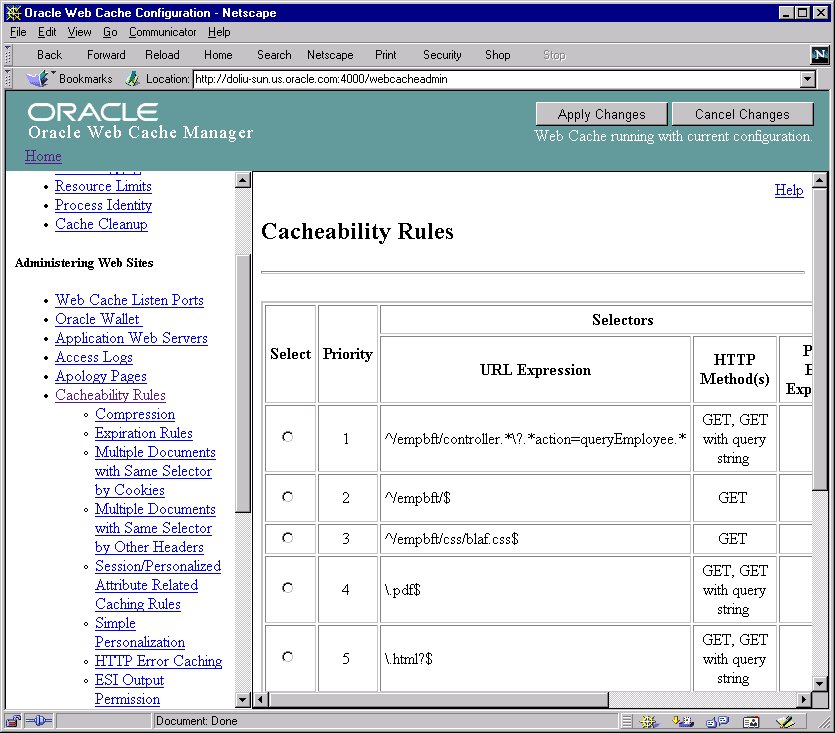Open the View menu
The image size is (835, 733).
pos(79,32)
